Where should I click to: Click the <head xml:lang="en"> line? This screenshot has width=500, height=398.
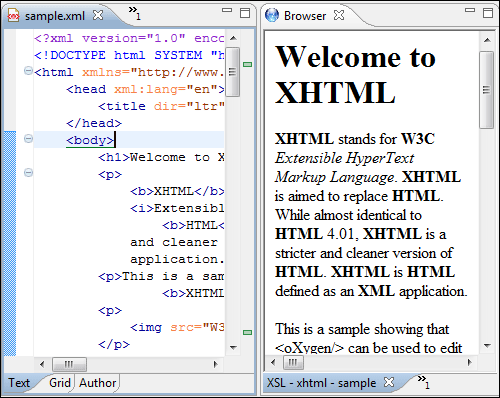coord(145,89)
